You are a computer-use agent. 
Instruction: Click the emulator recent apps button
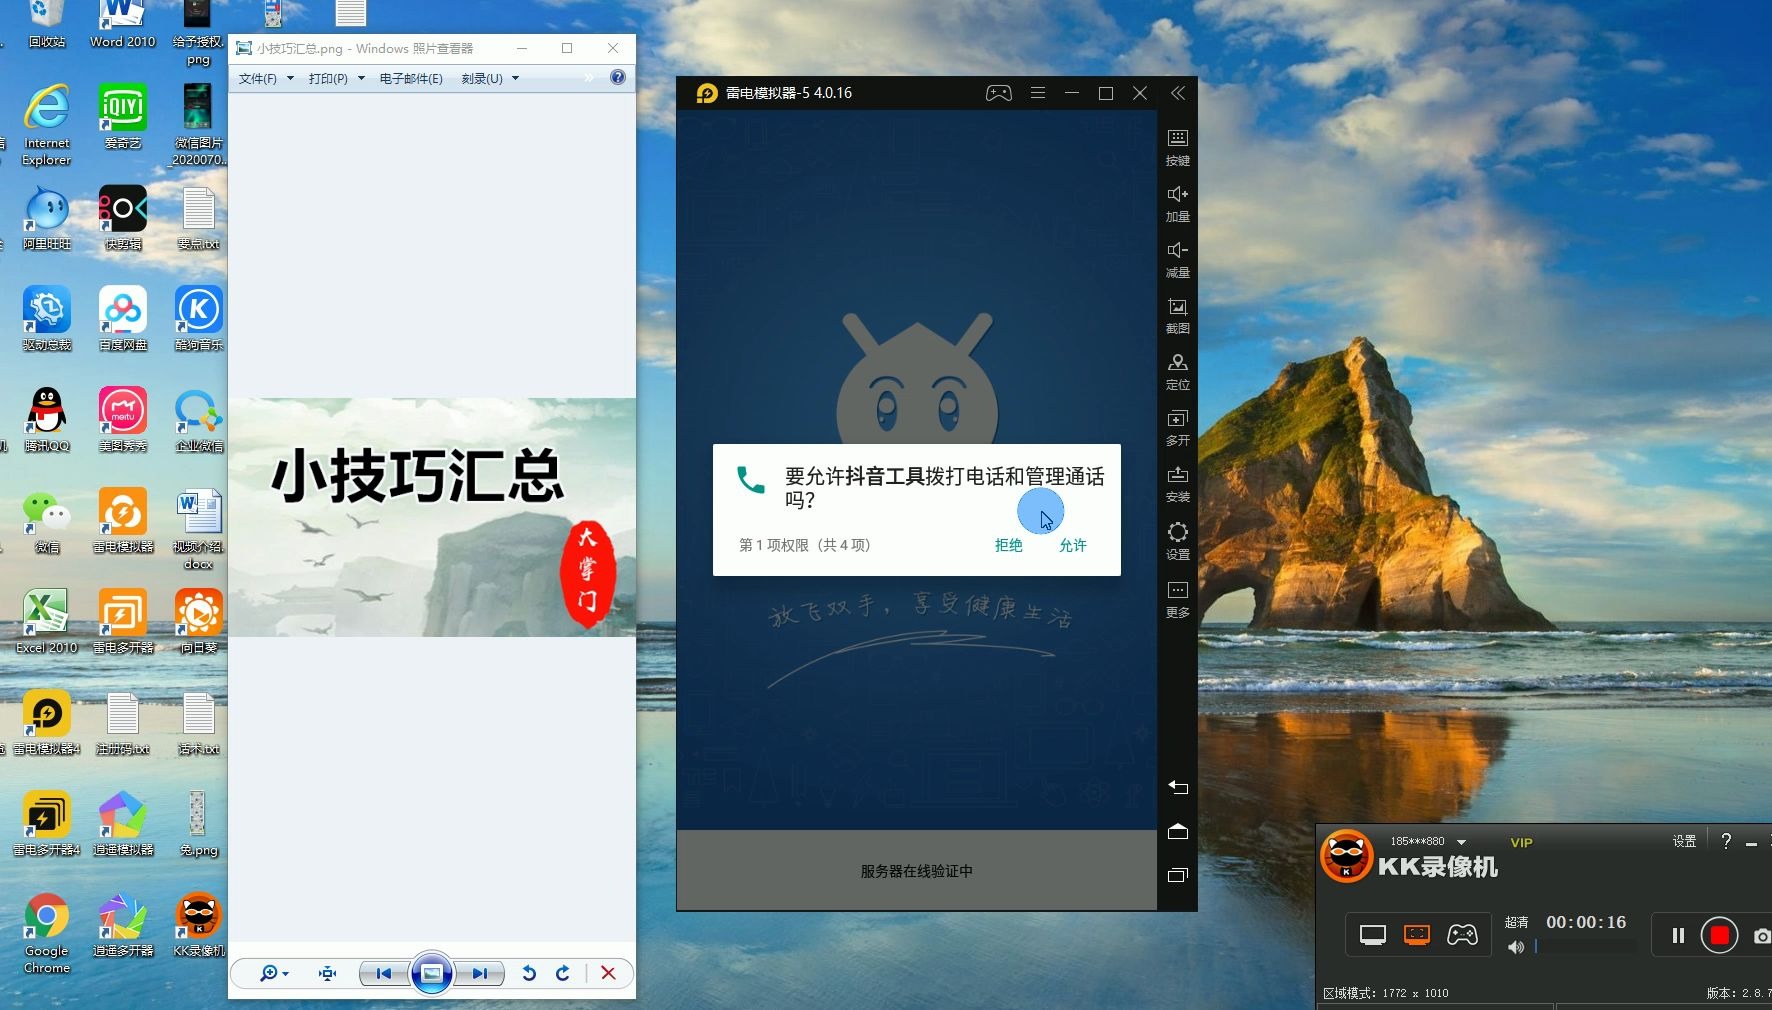pyautogui.click(x=1178, y=875)
